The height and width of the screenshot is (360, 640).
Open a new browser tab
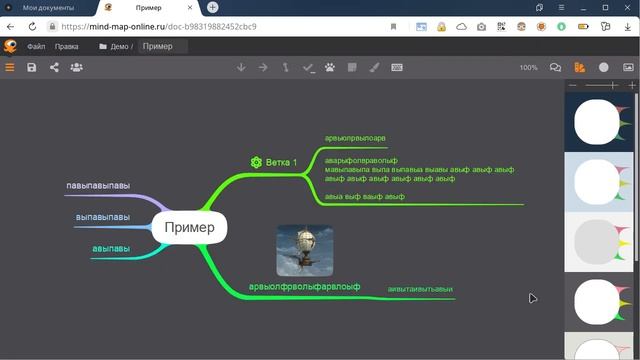[212, 7]
